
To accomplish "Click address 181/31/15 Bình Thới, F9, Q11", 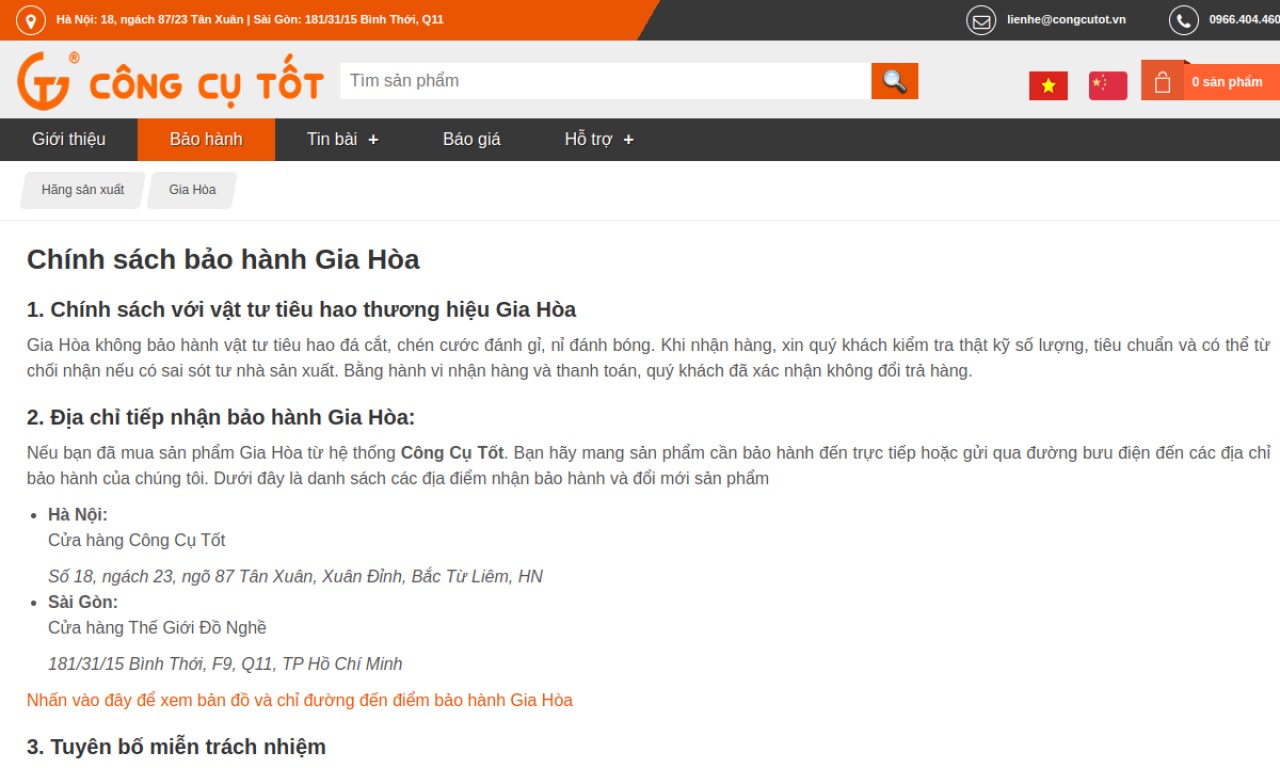I will click(x=225, y=665).
